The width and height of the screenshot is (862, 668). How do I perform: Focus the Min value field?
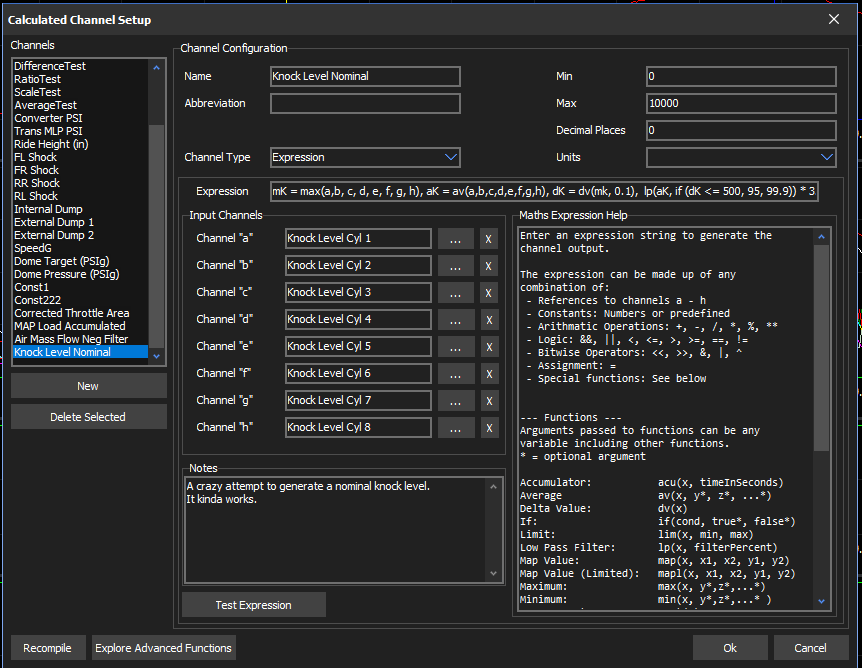pyautogui.click(x=741, y=76)
